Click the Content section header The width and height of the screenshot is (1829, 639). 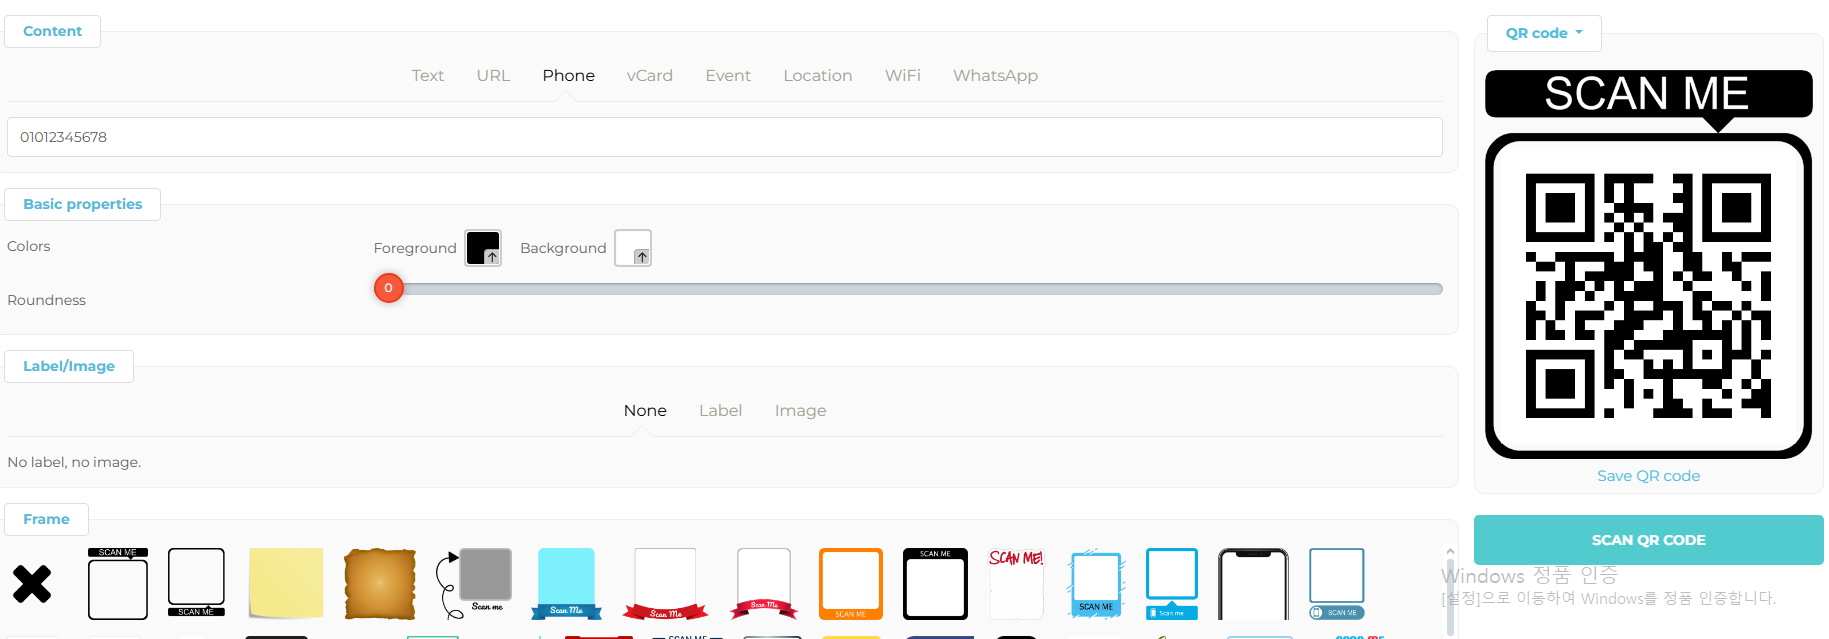pos(53,31)
